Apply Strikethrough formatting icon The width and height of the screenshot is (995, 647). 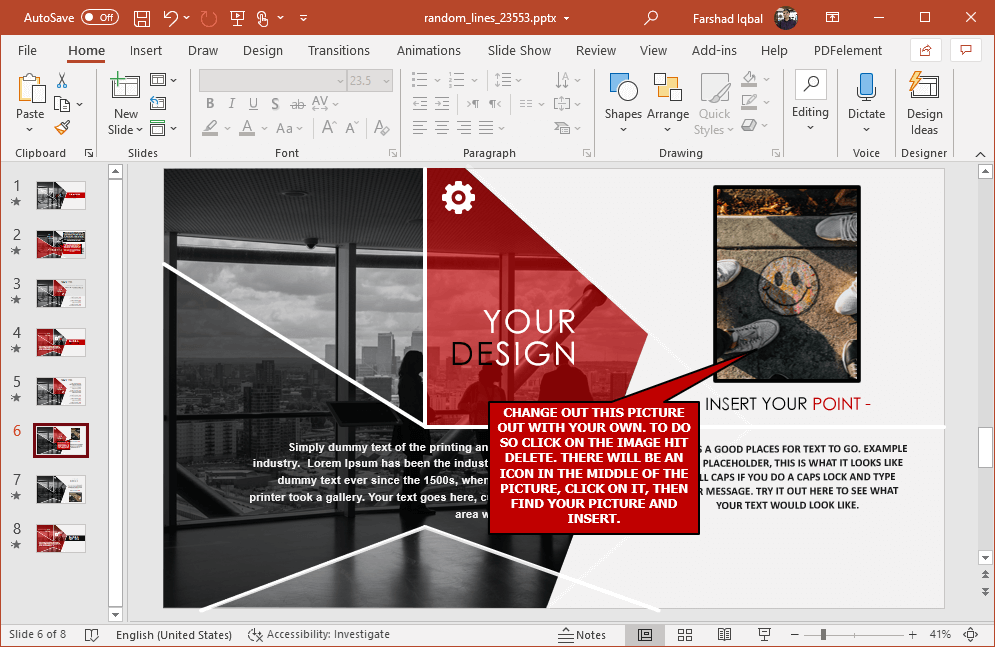click(297, 103)
